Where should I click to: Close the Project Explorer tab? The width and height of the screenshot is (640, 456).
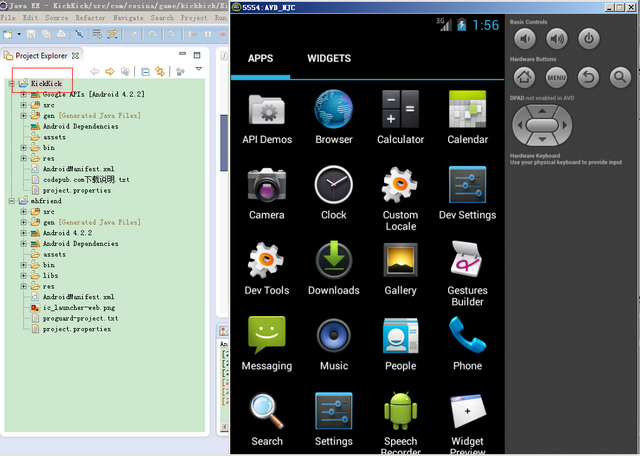[76, 56]
